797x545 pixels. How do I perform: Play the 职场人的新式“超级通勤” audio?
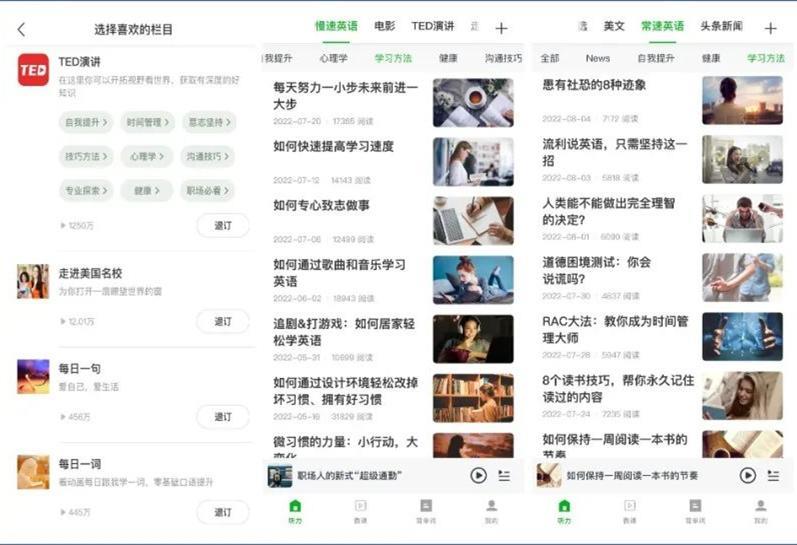click(478, 475)
